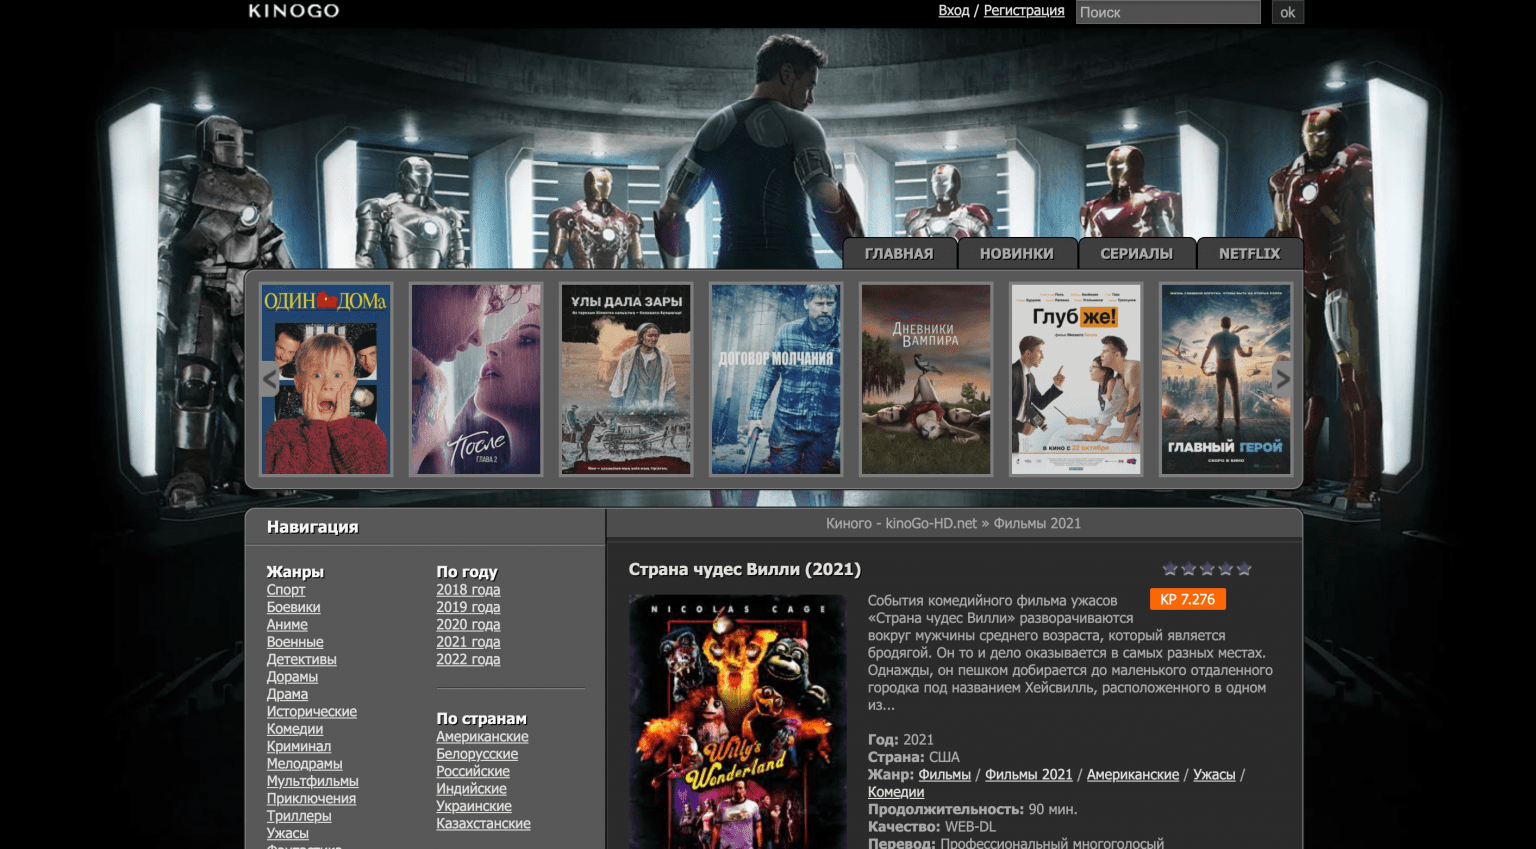Image resolution: width=1536 pixels, height=849 pixels.
Task: Go to the NETFLIX tab
Action: 1249,254
